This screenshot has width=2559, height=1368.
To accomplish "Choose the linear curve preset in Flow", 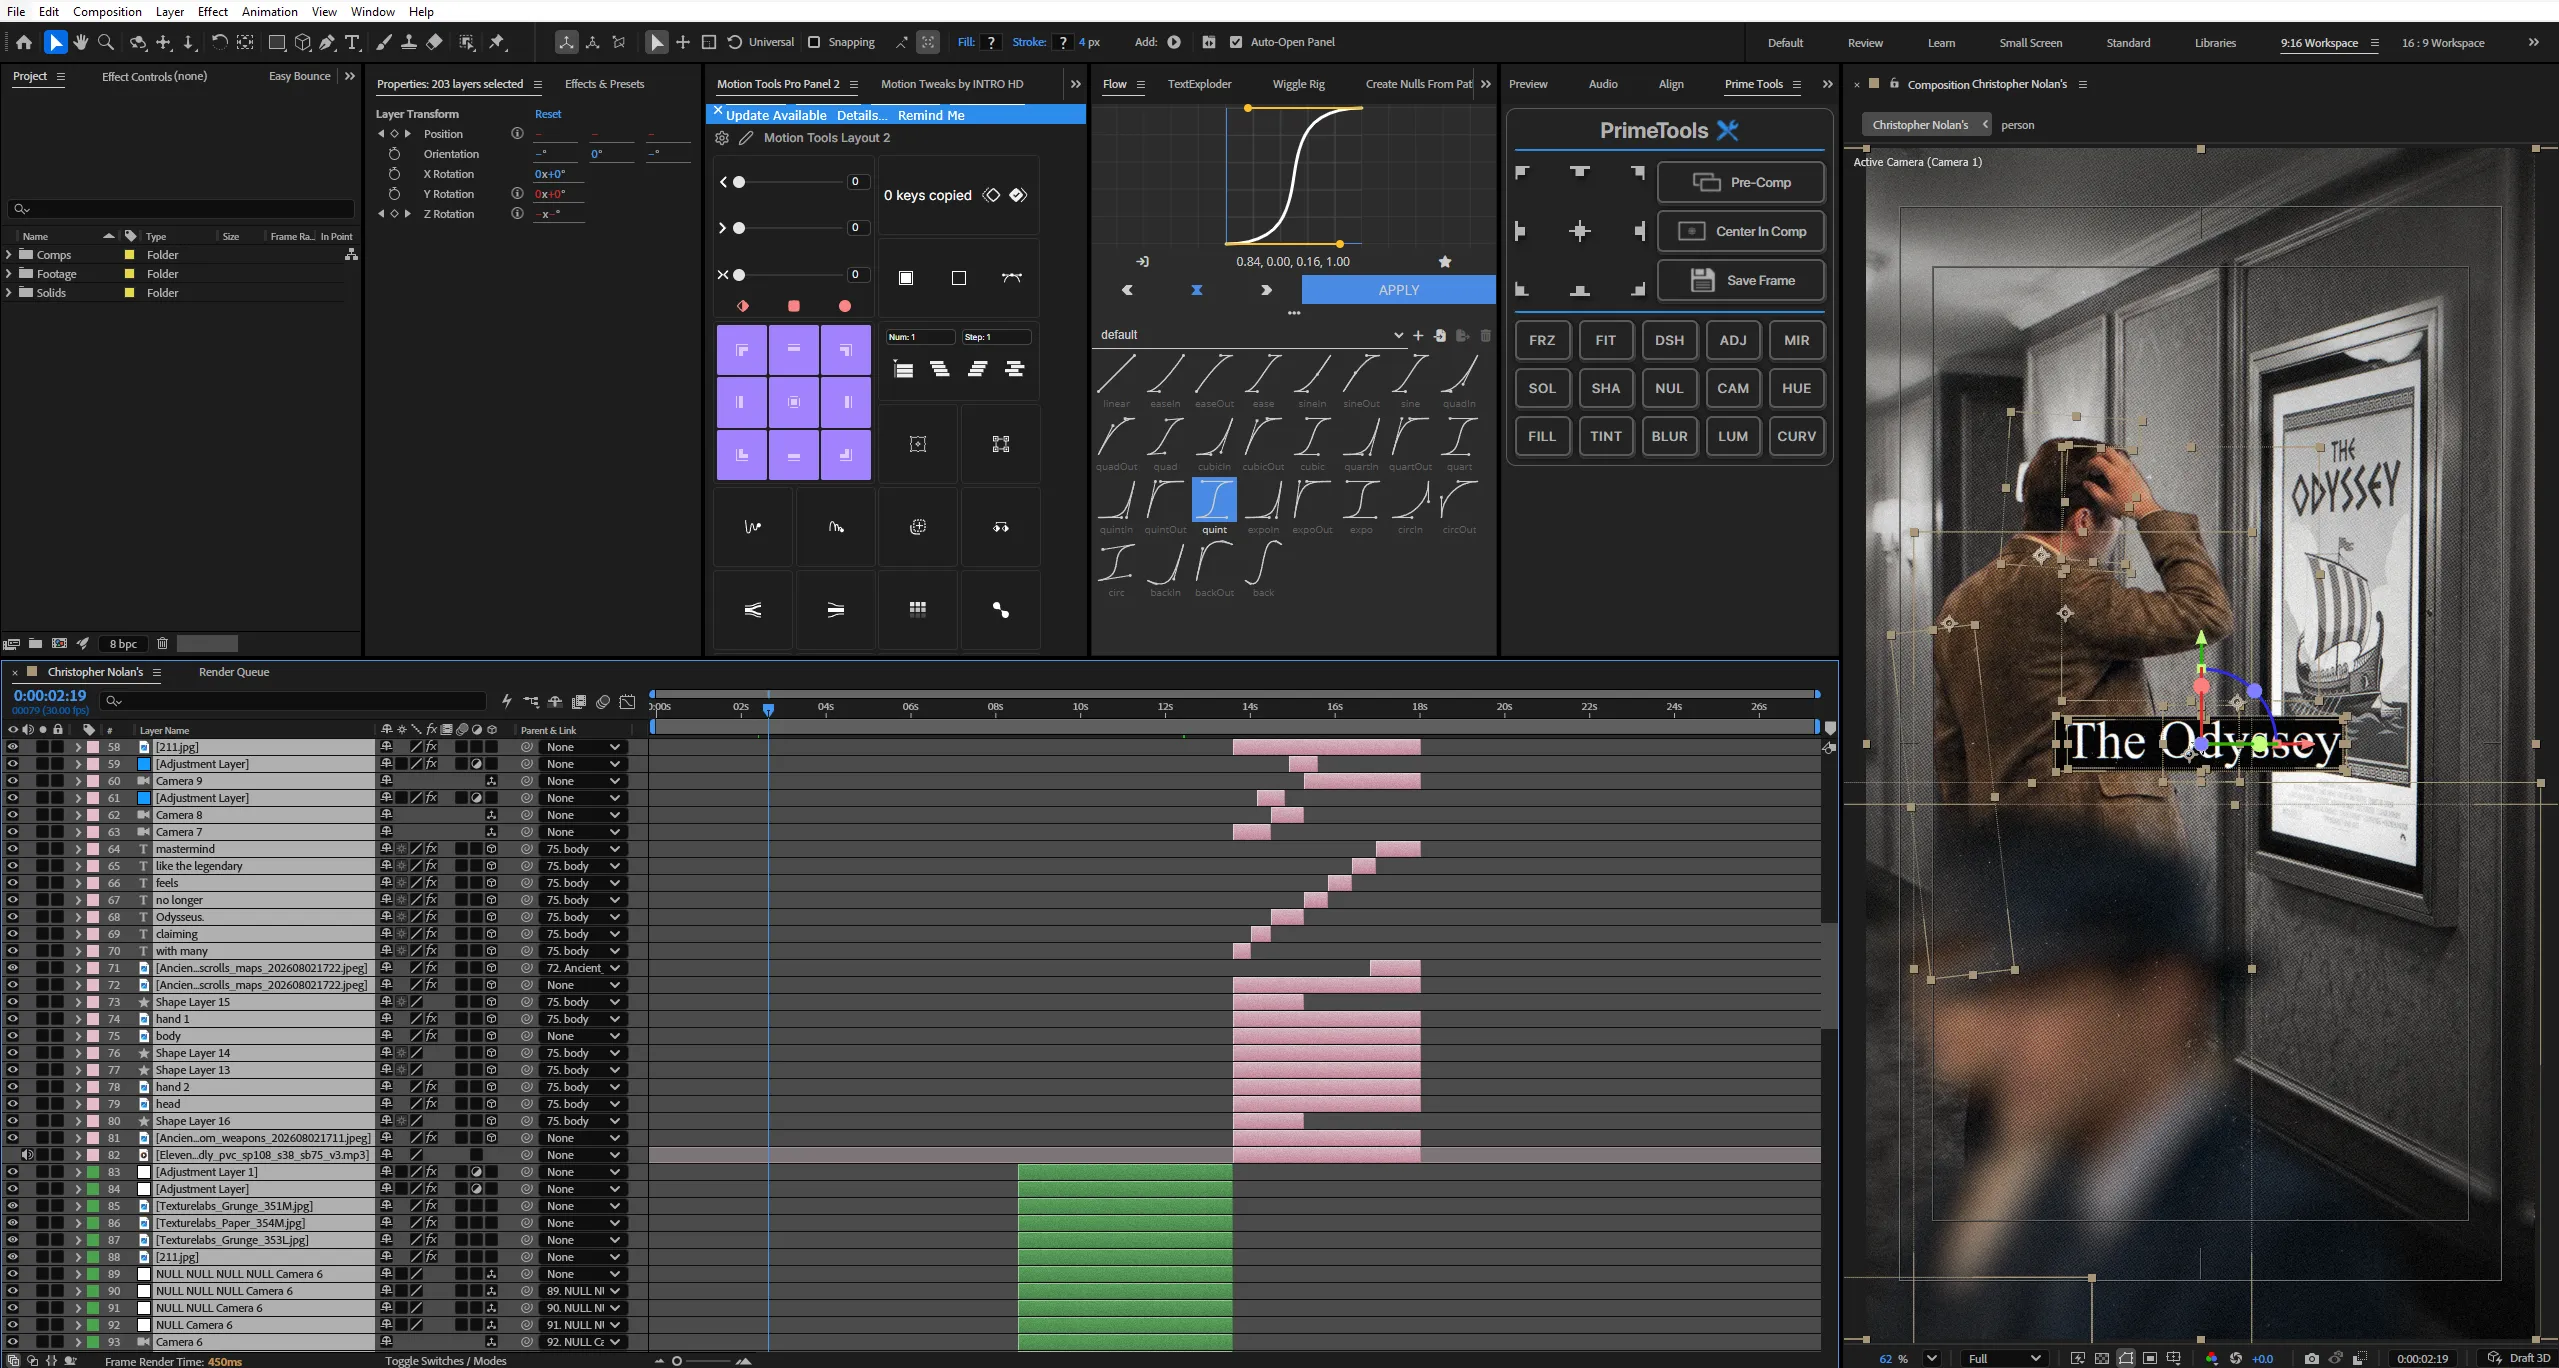I will point(1116,380).
